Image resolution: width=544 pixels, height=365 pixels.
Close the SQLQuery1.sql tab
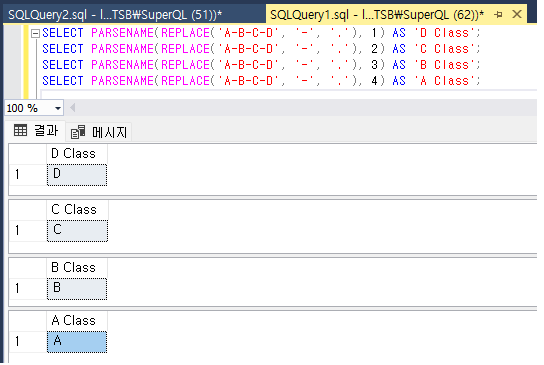[x=517, y=15]
